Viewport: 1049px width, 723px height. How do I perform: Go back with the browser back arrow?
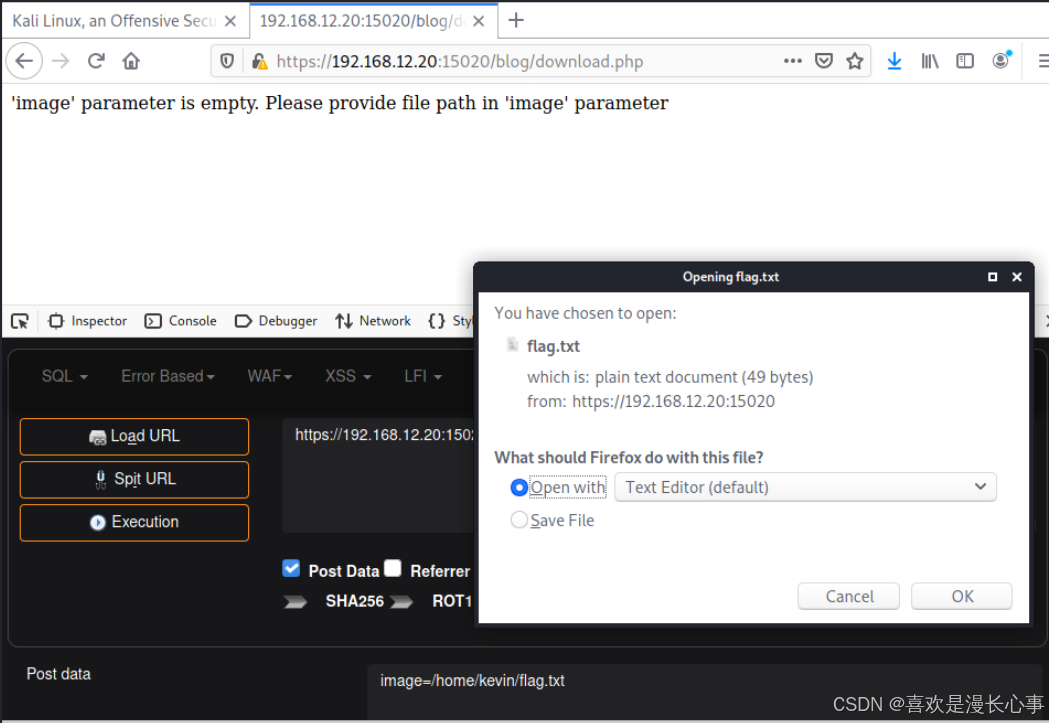pyautogui.click(x=24, y=61)
